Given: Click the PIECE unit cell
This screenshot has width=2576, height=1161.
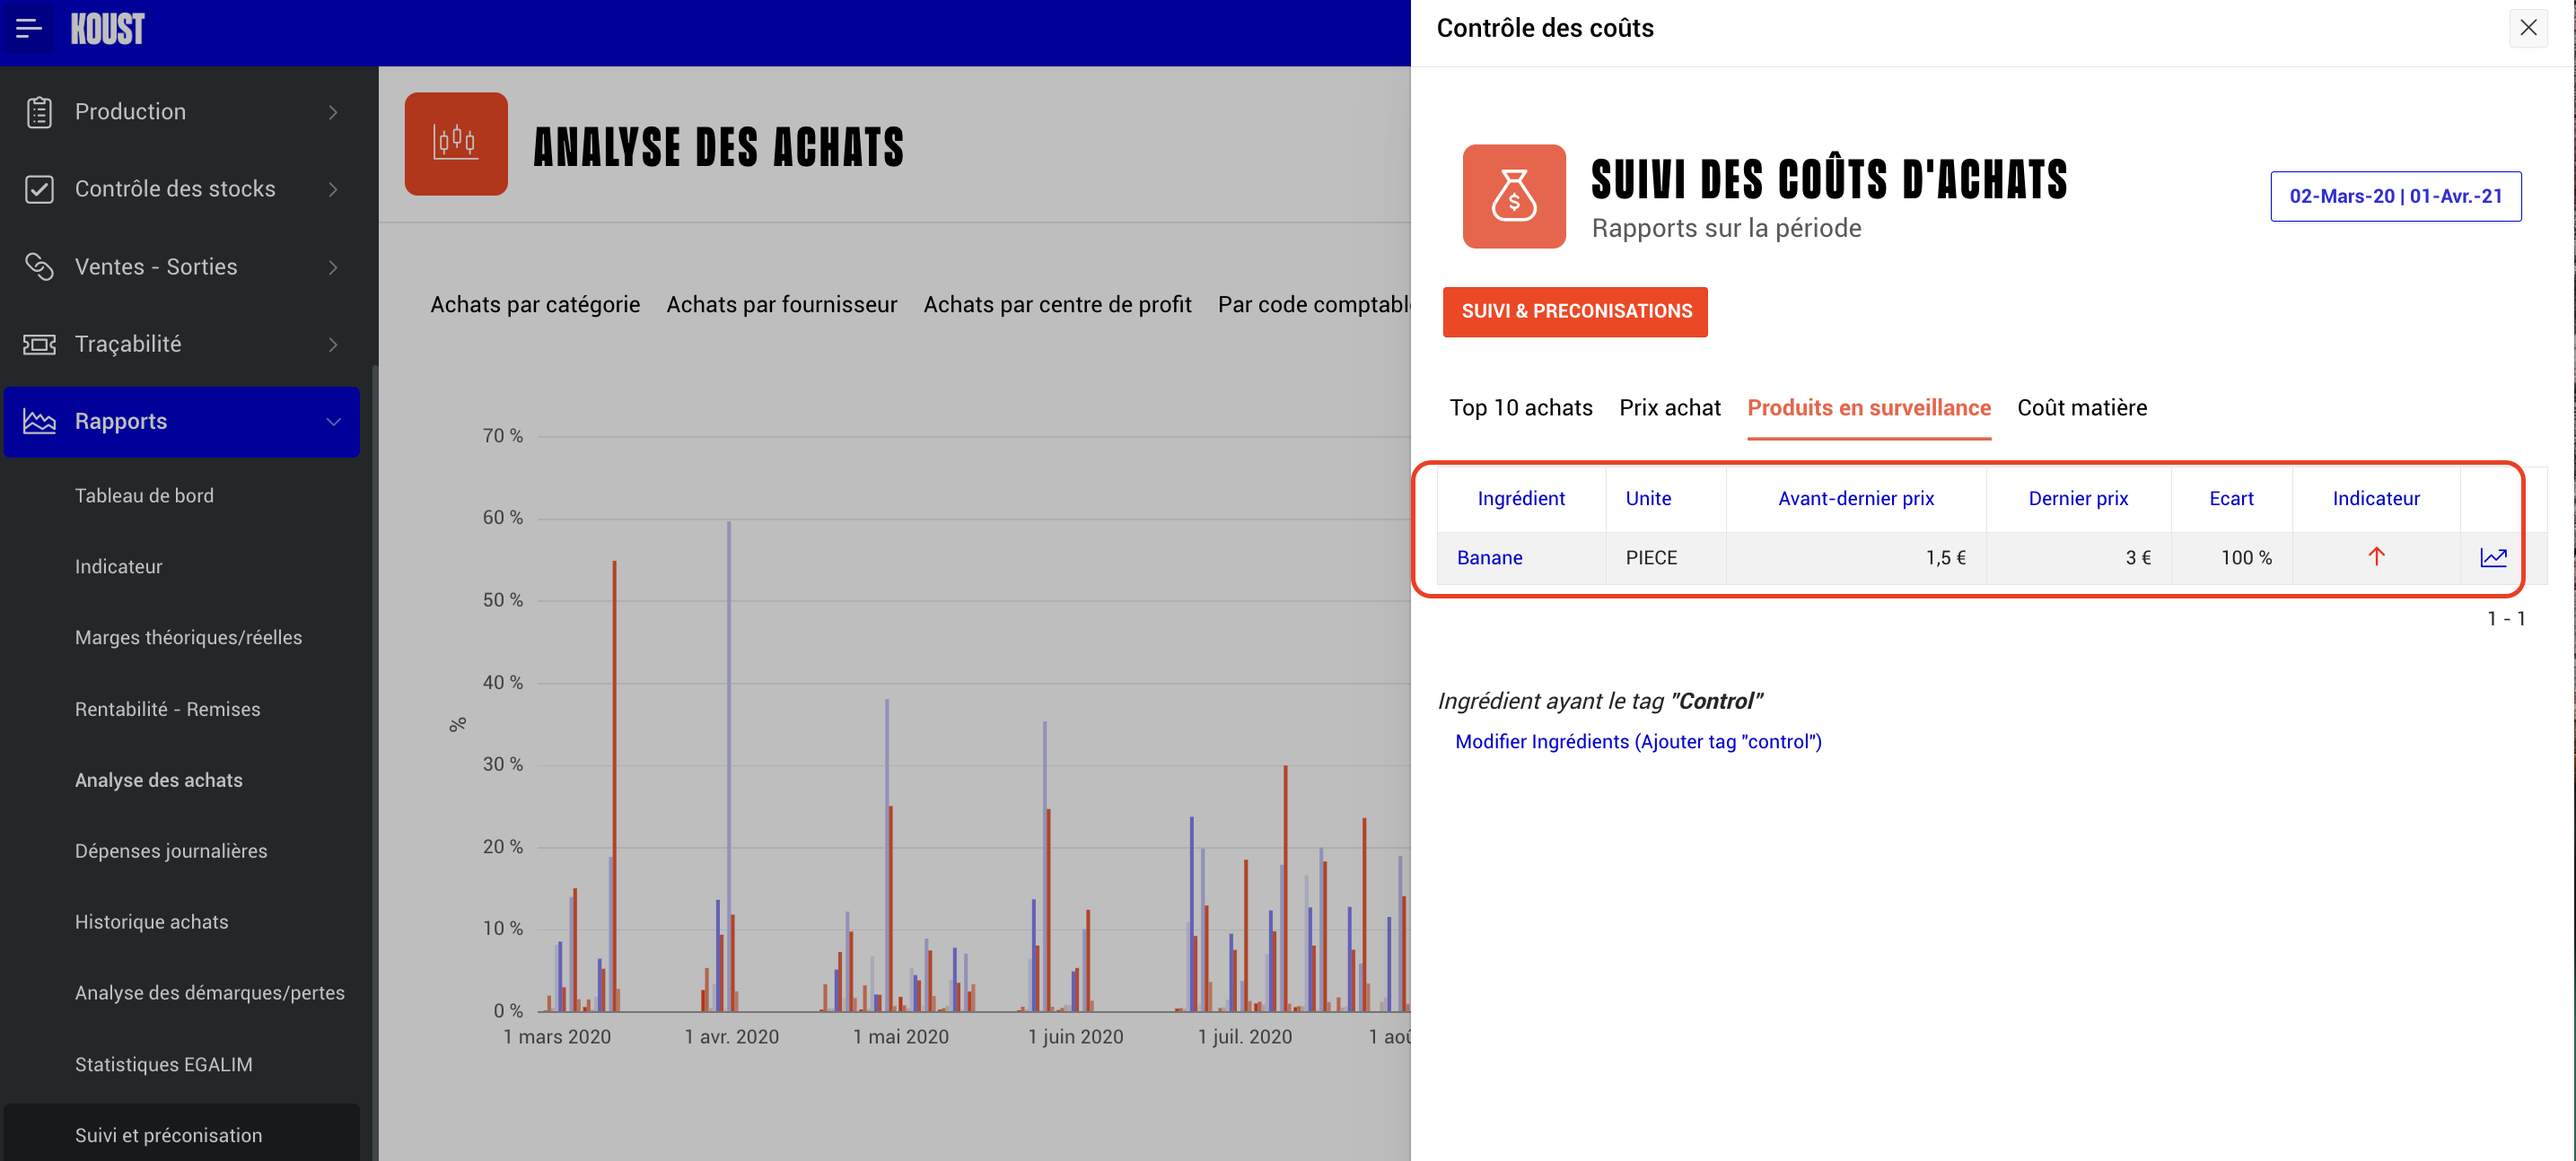Looking at the screenshot, I should [1666, 558].
